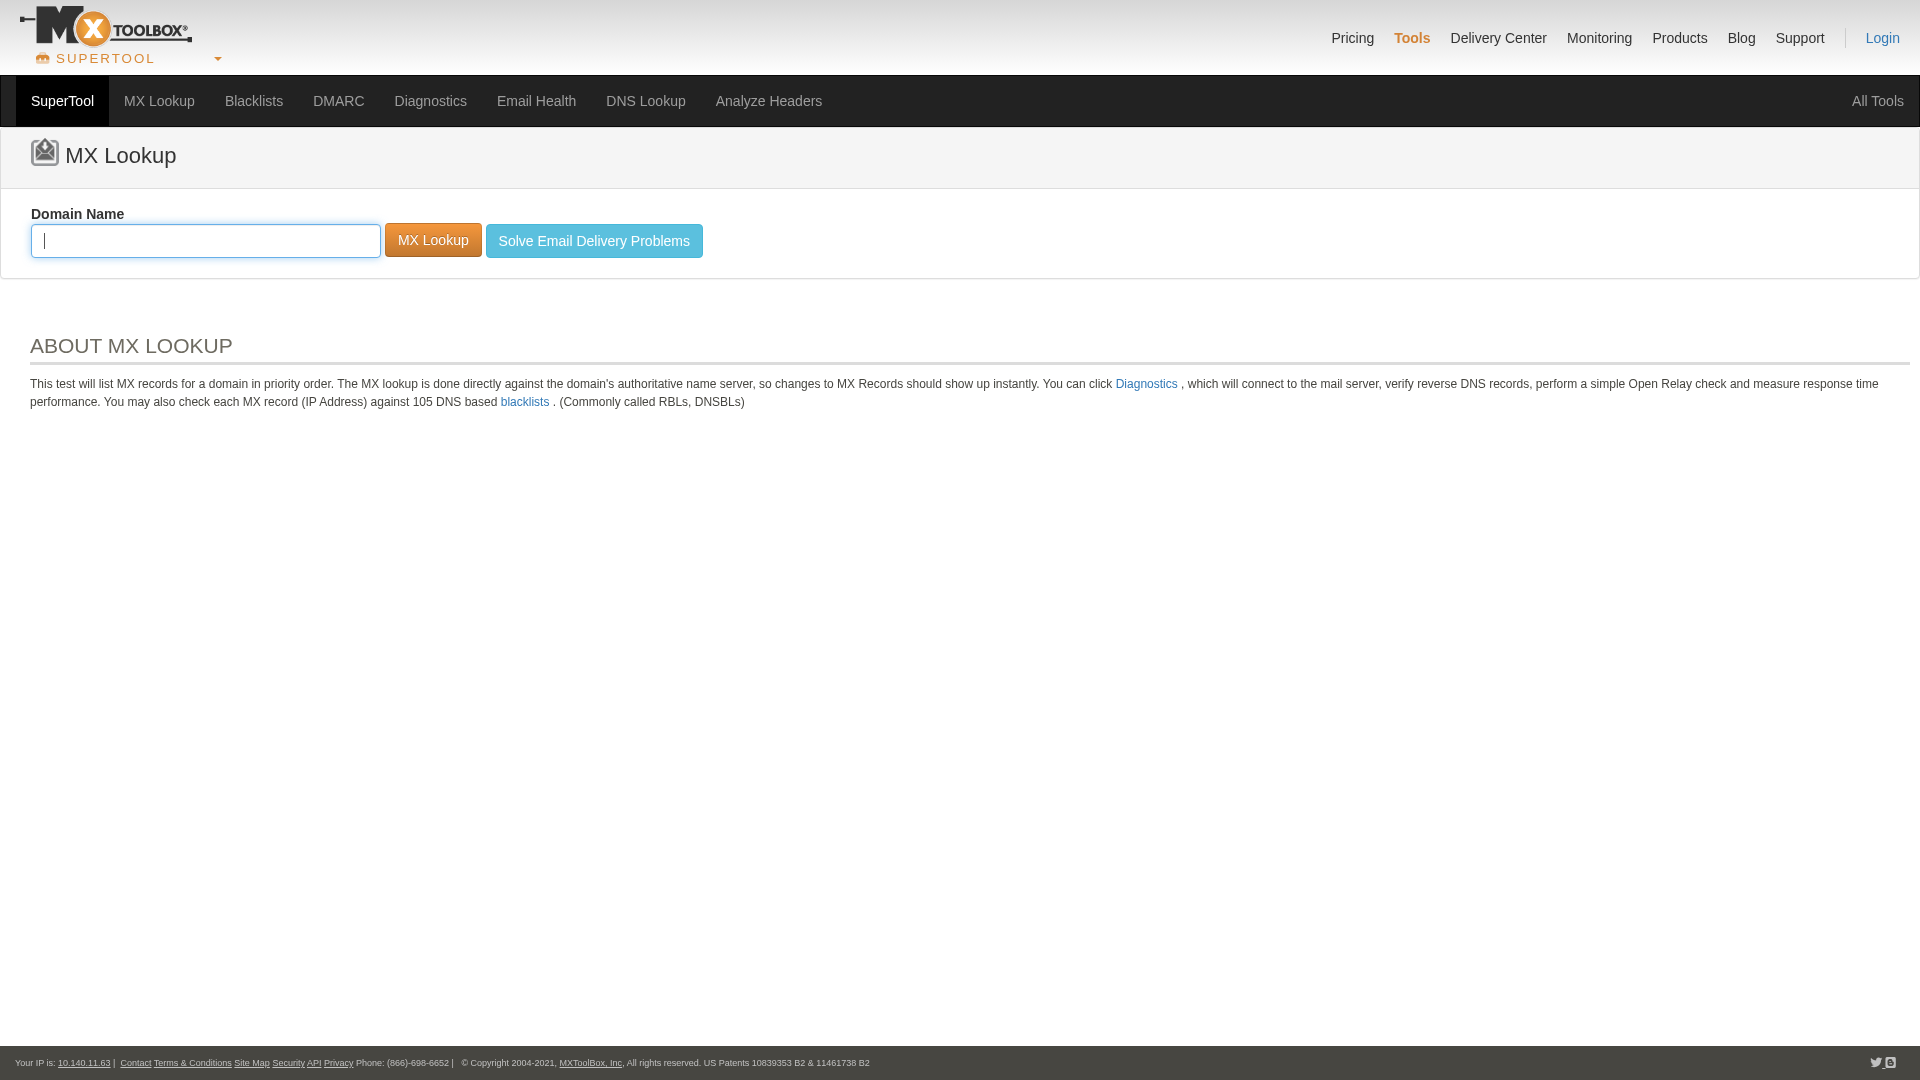The width and height of the screenshot is (1920, 1080).
Task: Switch to the DMARC tab
Action: point(338,100)
